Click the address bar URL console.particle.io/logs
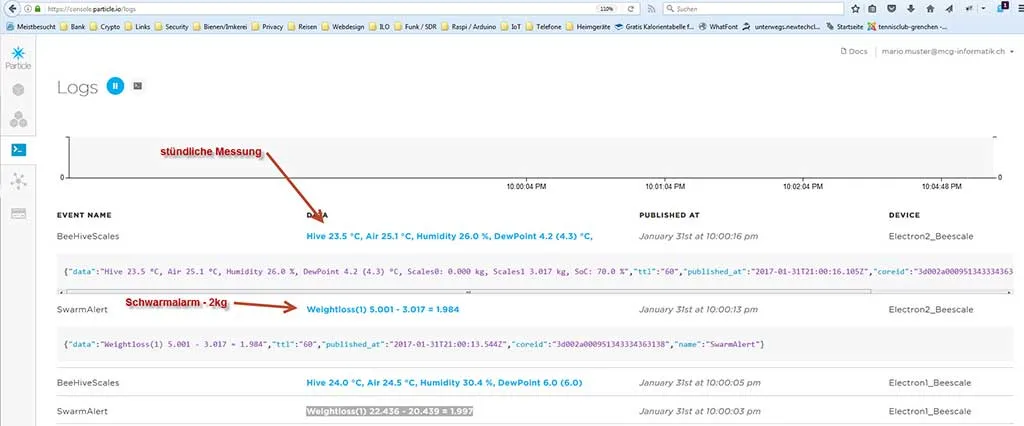 click(x=92, y=10)
